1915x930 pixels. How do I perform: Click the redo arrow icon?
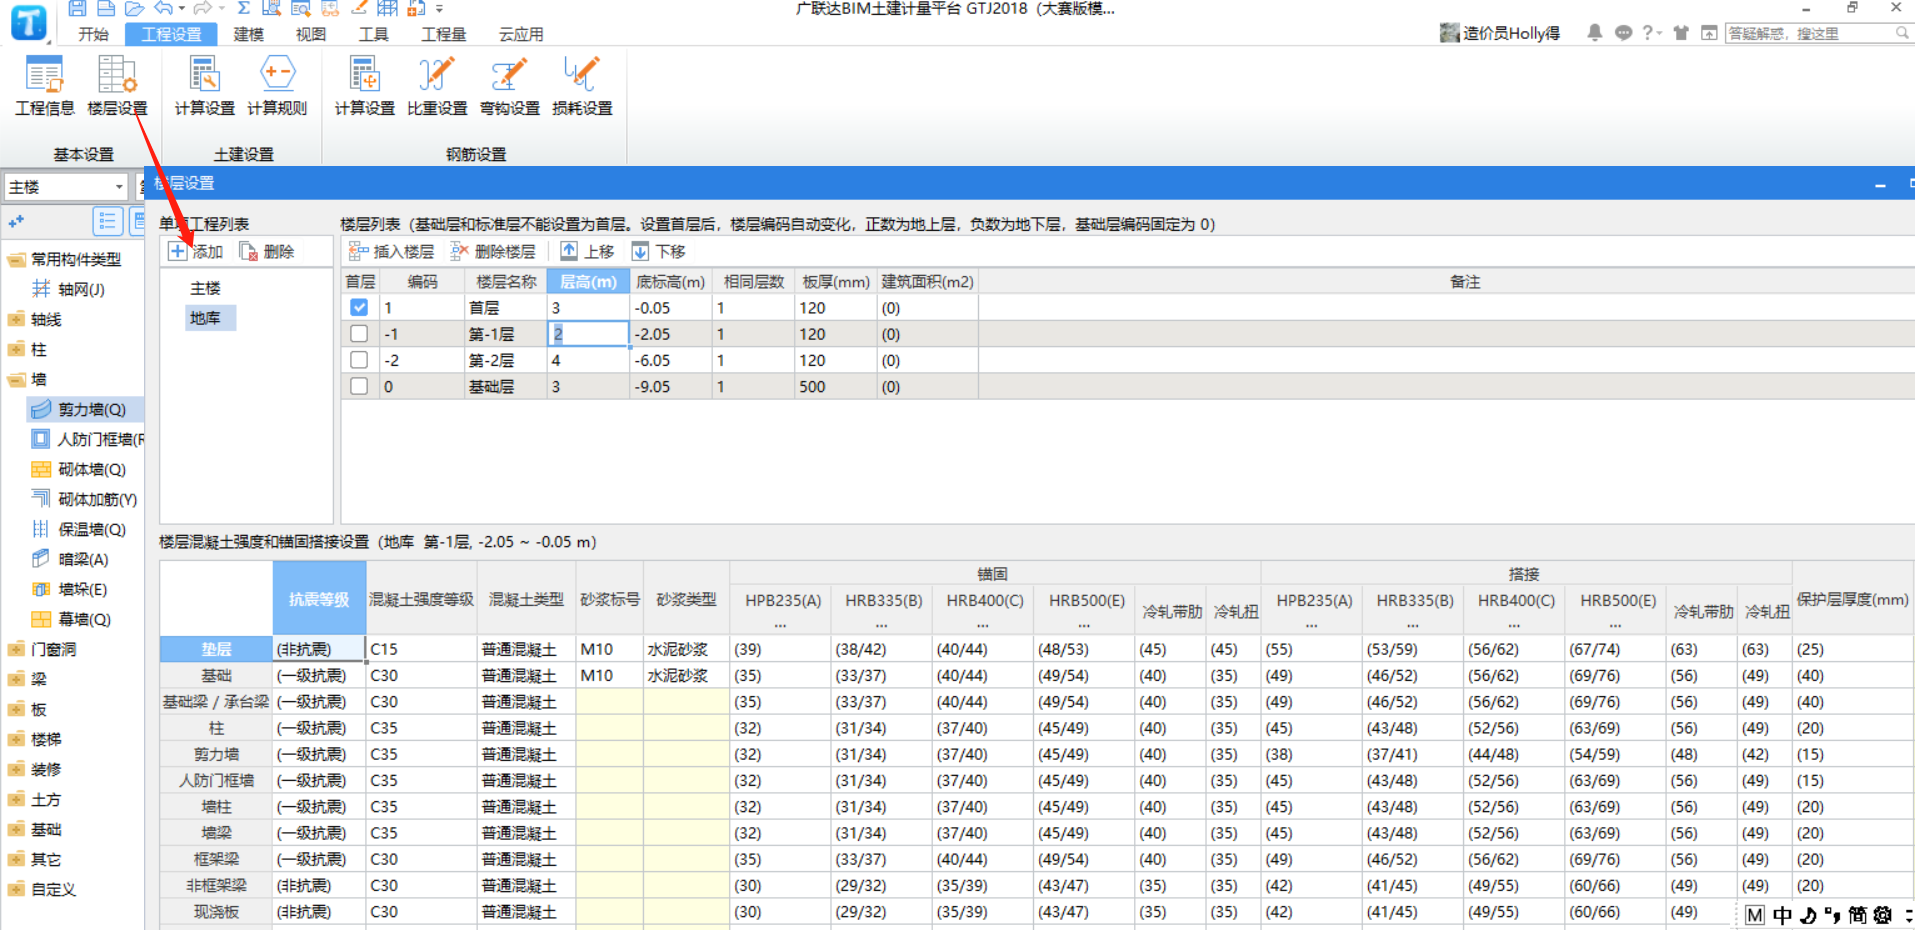[x=203, y=8]
